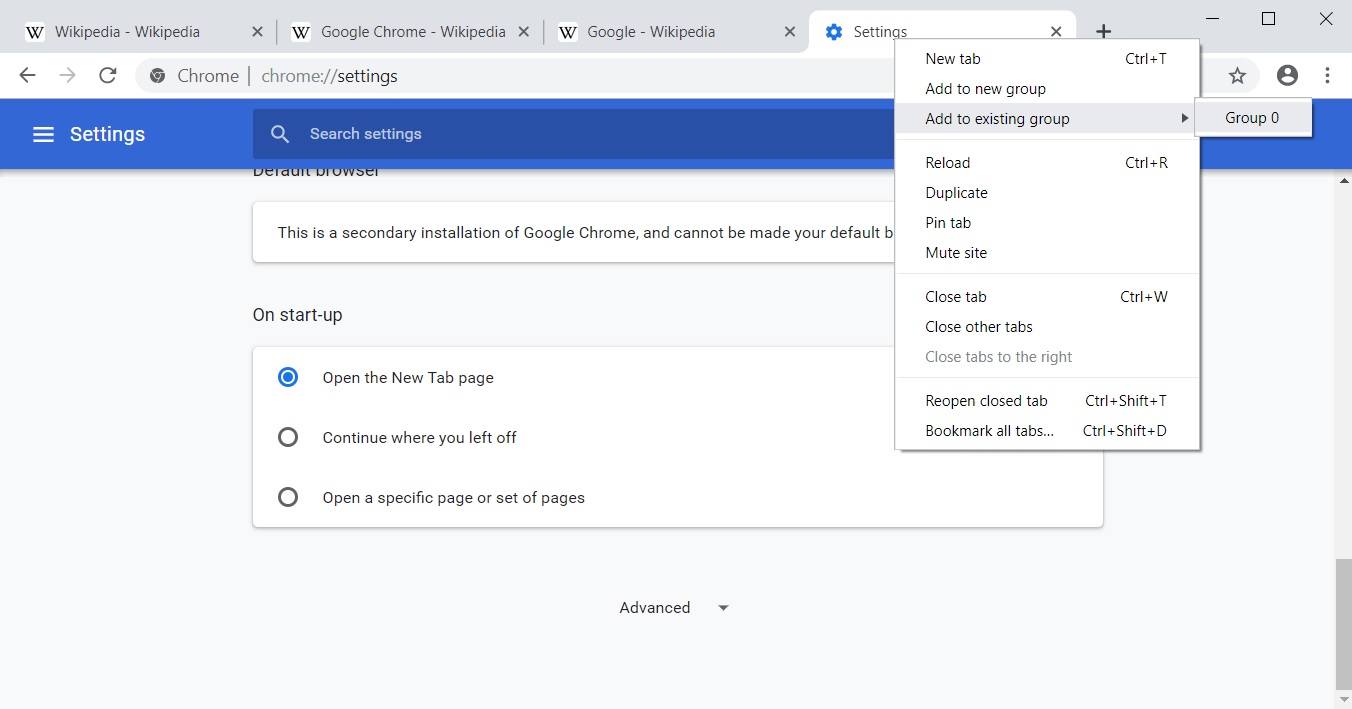The image size is (1352, 709).
Task: Open the profile avatar icon
Action: click(1287, 75)
